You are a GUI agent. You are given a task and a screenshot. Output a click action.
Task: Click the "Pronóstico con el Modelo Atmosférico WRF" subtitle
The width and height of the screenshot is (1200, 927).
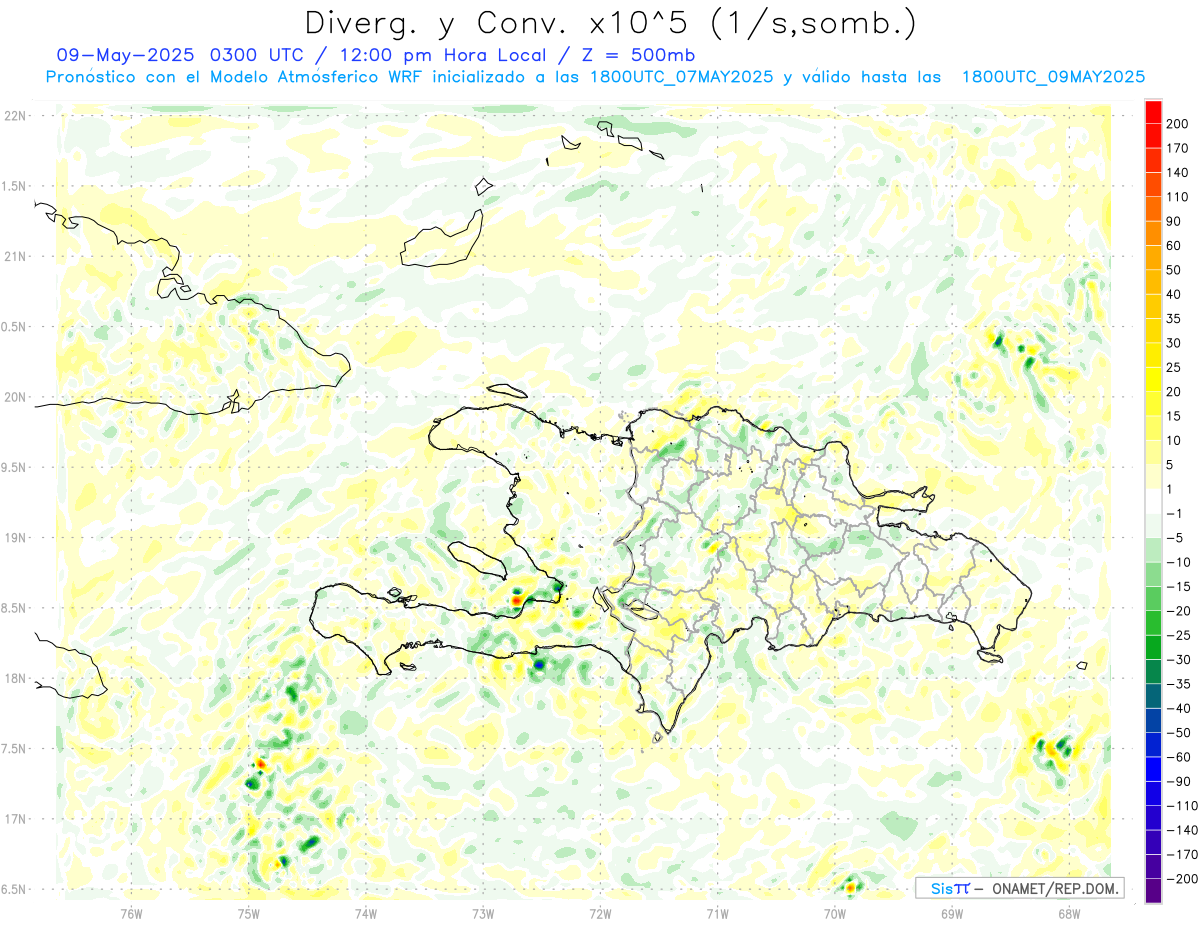(236, 77)
